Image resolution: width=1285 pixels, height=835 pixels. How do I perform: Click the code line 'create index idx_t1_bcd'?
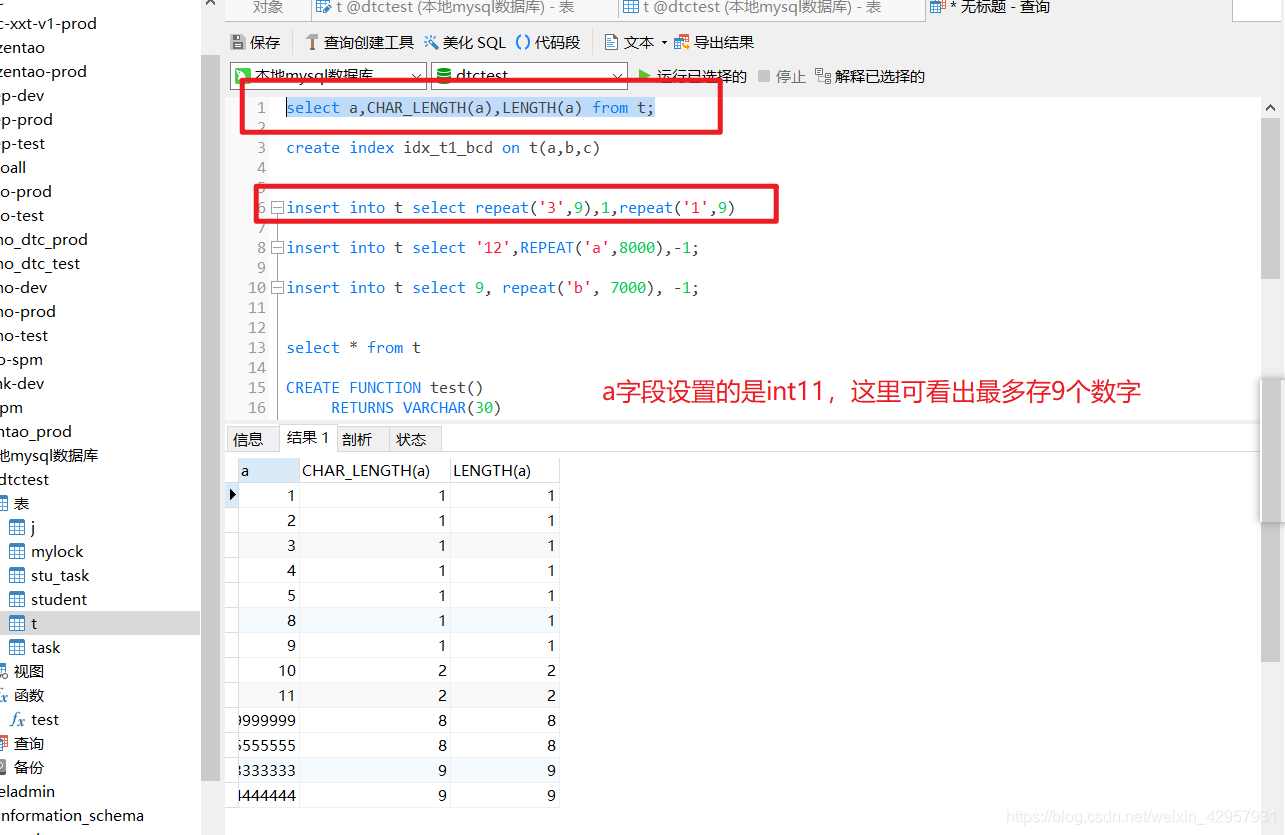coord(443,148)
